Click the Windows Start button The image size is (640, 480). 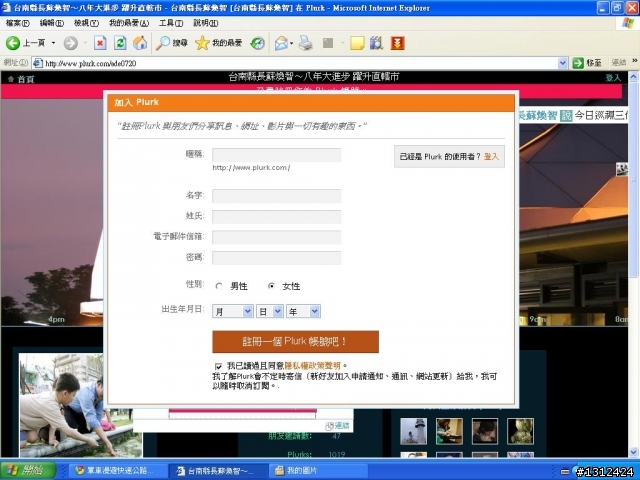pos(27,470)
